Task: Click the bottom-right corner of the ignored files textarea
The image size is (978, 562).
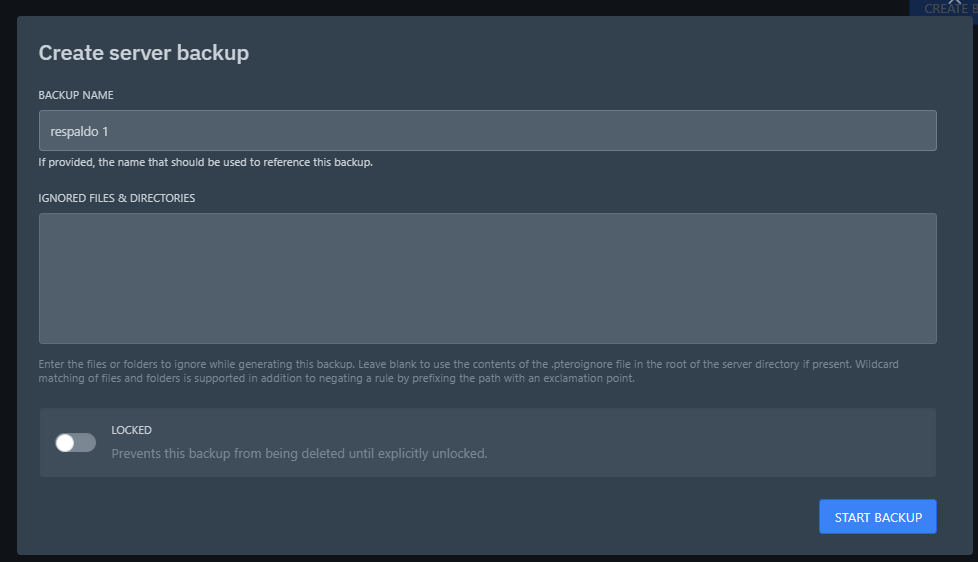Action: (x=931, y=338)
